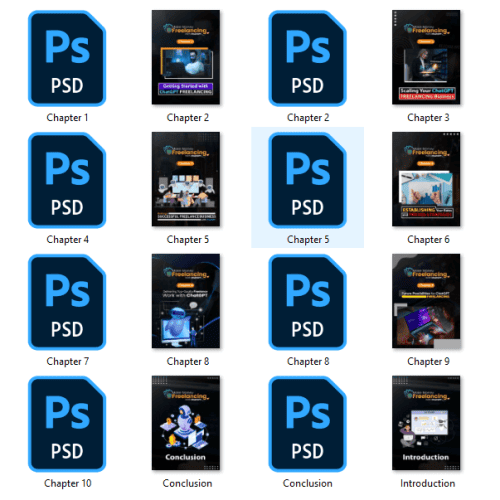500x500 pixels.
Task: Open the Chapter 3 cover image thumbnail
Action: coord(426,57)
